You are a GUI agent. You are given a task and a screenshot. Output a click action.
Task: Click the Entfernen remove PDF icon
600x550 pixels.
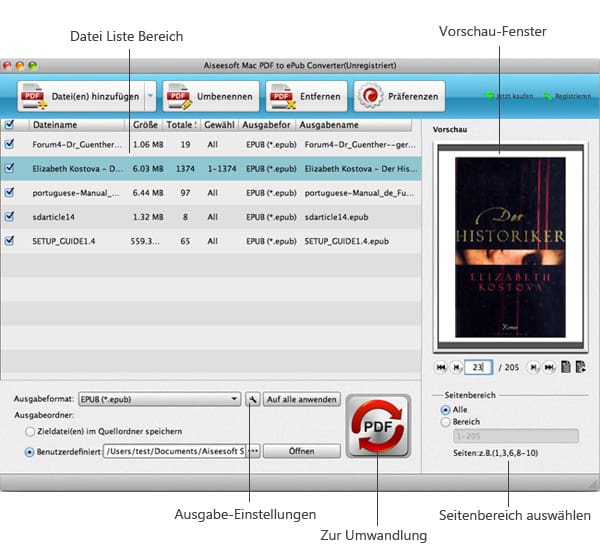pyautogui.click(x=280, y=97)
